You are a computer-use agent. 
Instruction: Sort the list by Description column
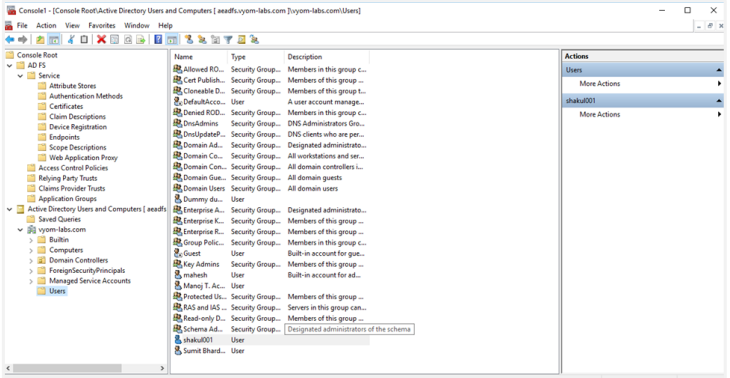tap(327, 57)
